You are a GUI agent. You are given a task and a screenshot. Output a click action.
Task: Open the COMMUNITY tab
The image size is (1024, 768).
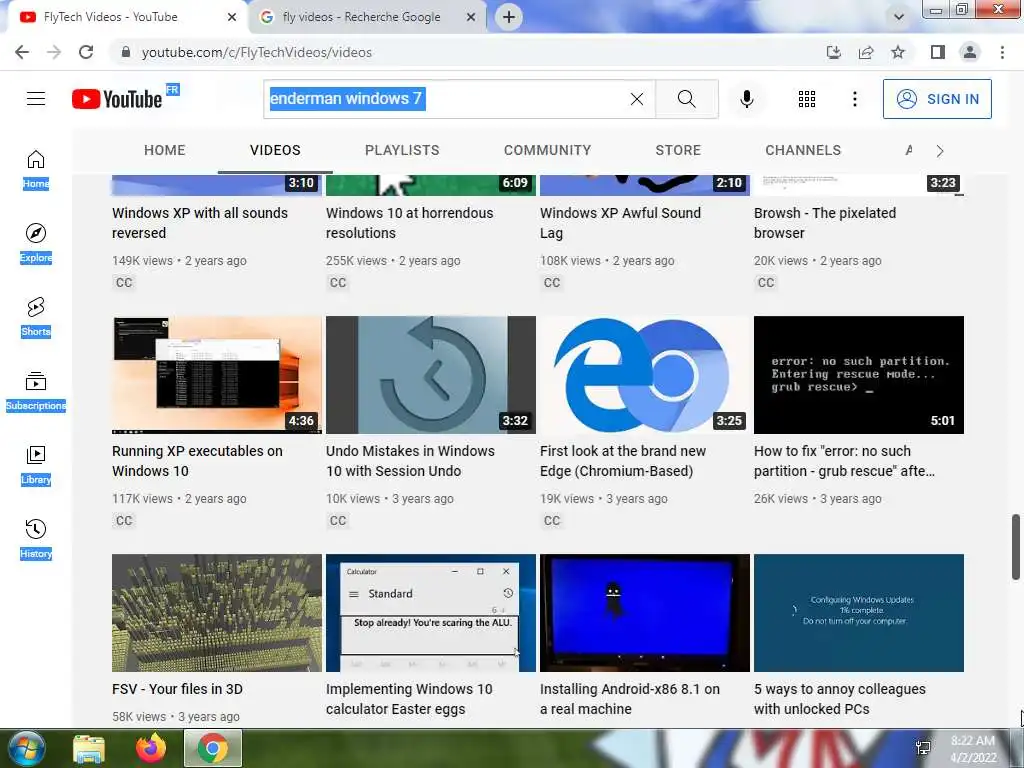pyautogui.click(x=547, y=150)
